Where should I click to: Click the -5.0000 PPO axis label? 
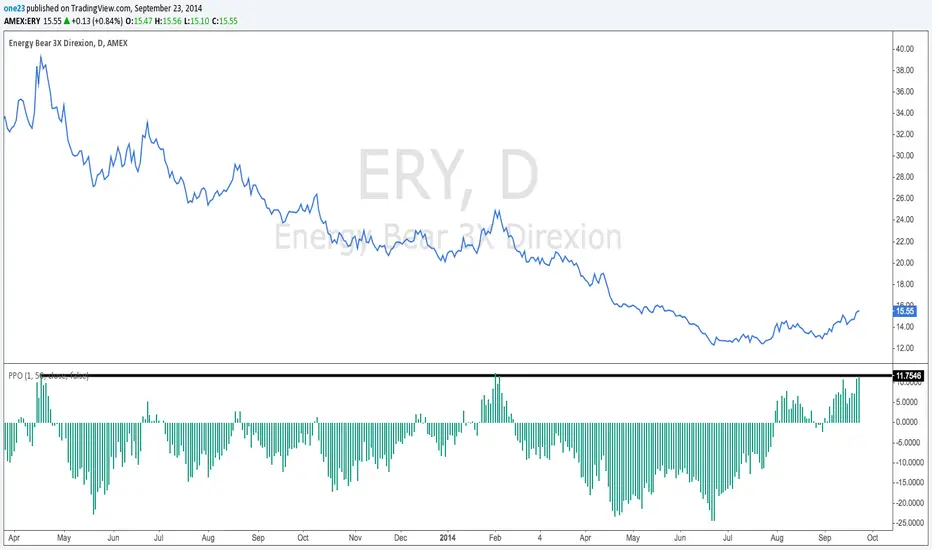(907, 442)
